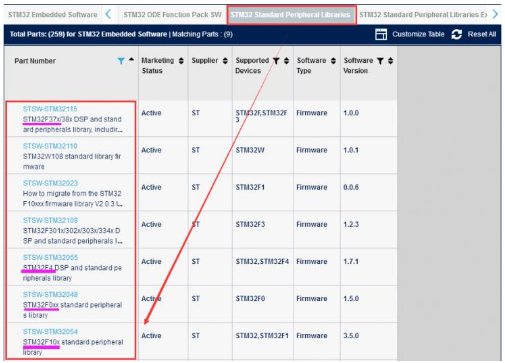Click version 1.7.1 cell
This screenshot has width=505, height=363.
coord(351,262)
